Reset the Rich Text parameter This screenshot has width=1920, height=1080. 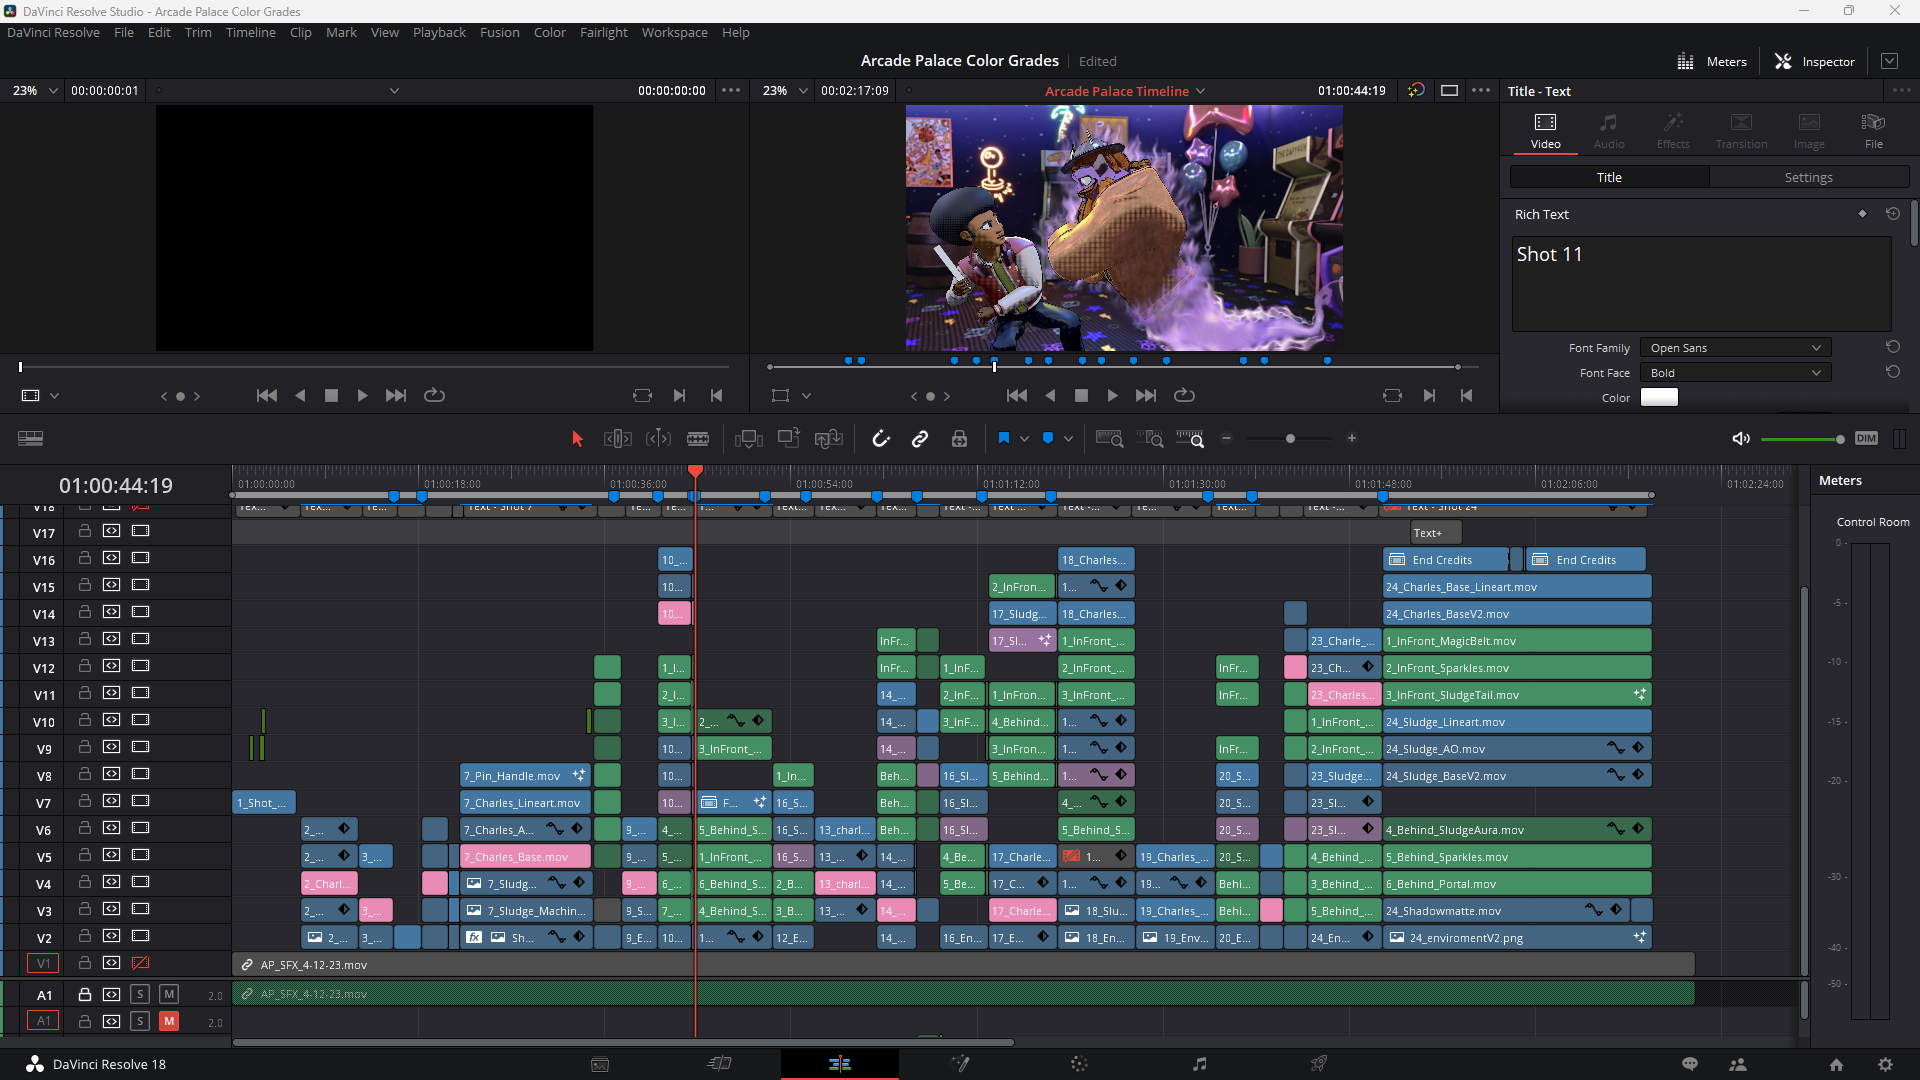(1893, 214)
